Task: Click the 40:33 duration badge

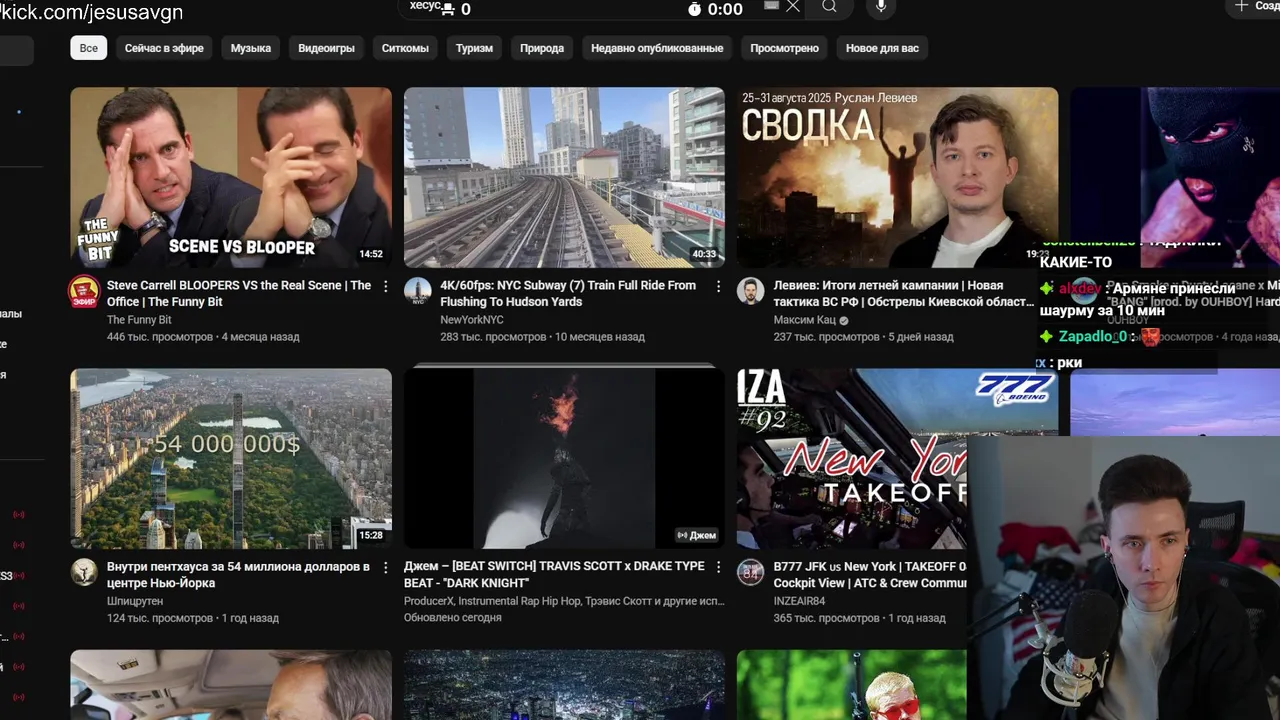Action: pos(704,254)
